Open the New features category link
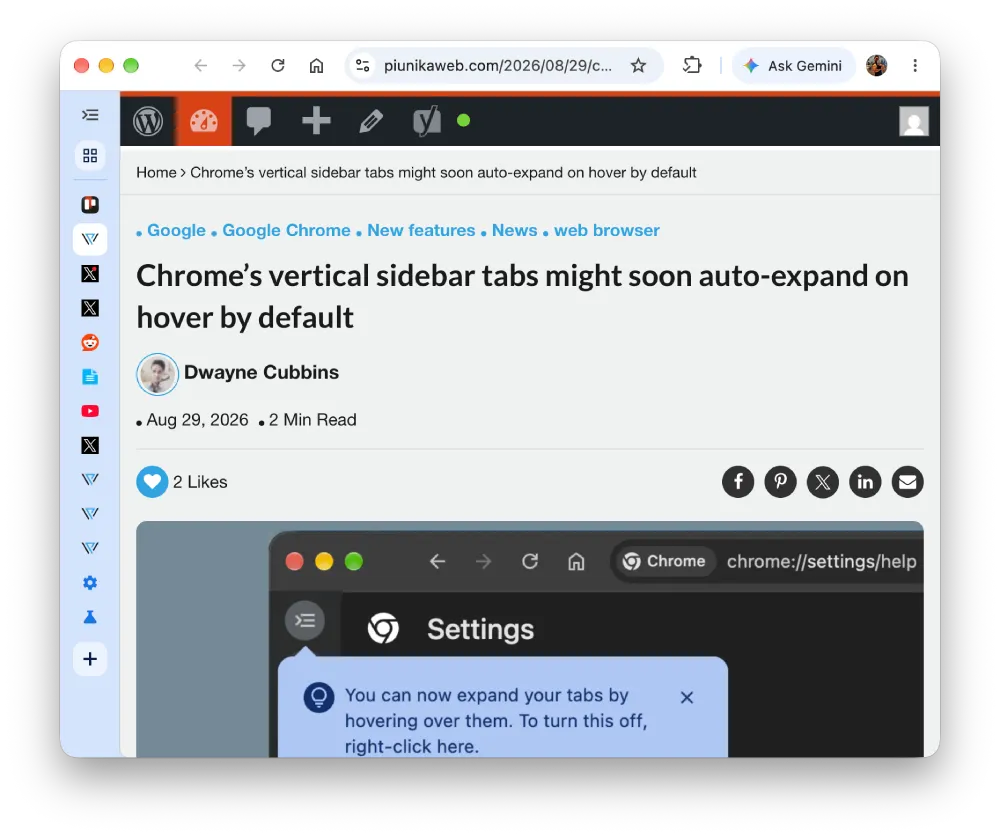 tap(422, 230)
